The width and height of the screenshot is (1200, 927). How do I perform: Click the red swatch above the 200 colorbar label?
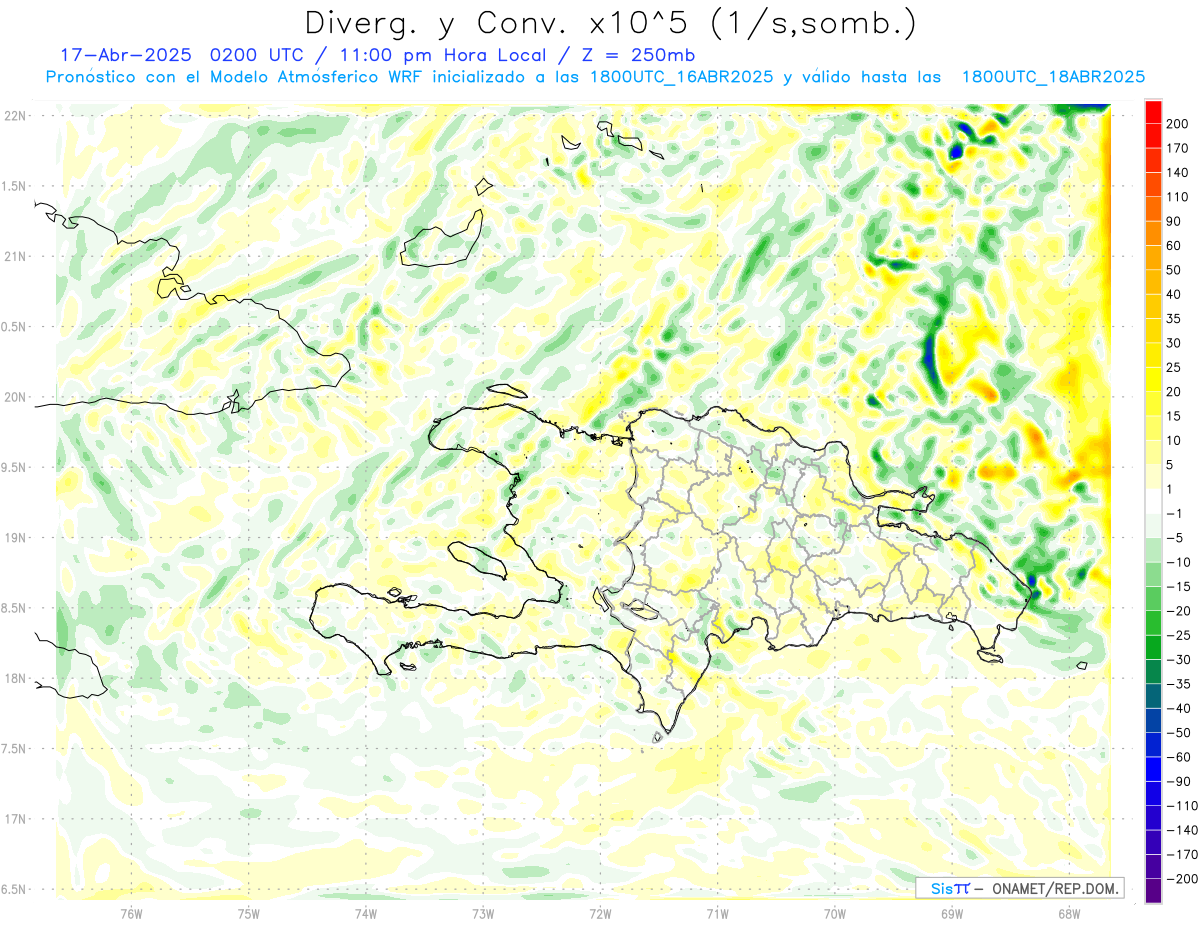[x=1153, y=112]
